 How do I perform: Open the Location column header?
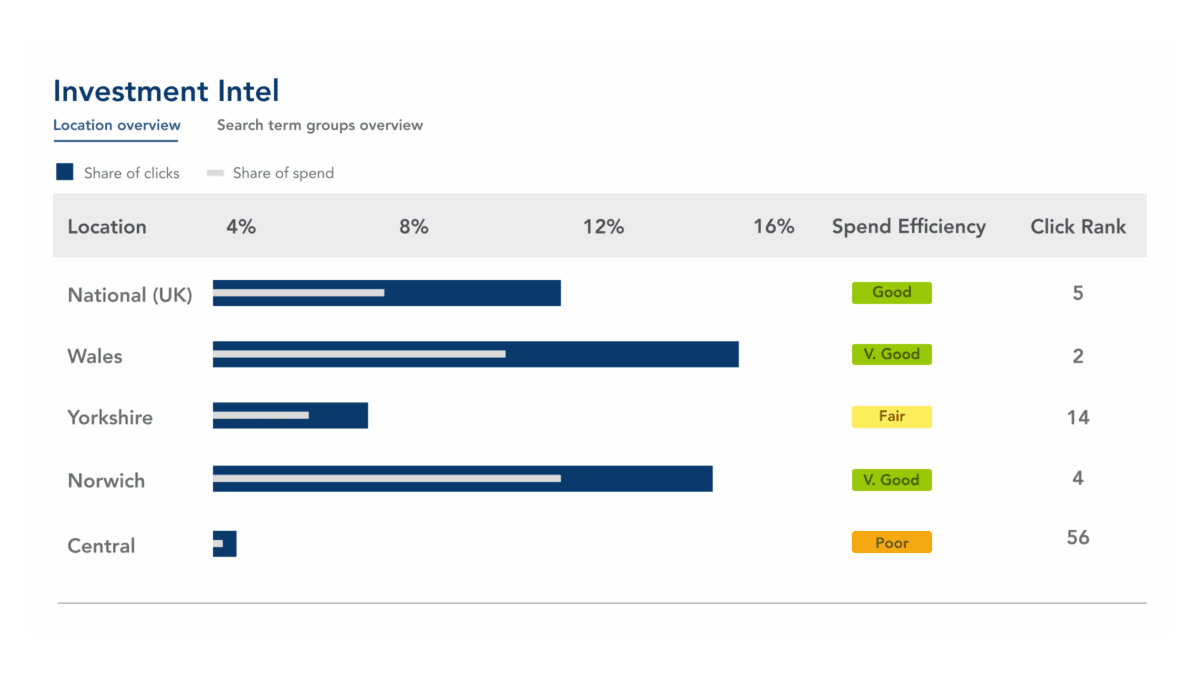(x=107, y=226)
